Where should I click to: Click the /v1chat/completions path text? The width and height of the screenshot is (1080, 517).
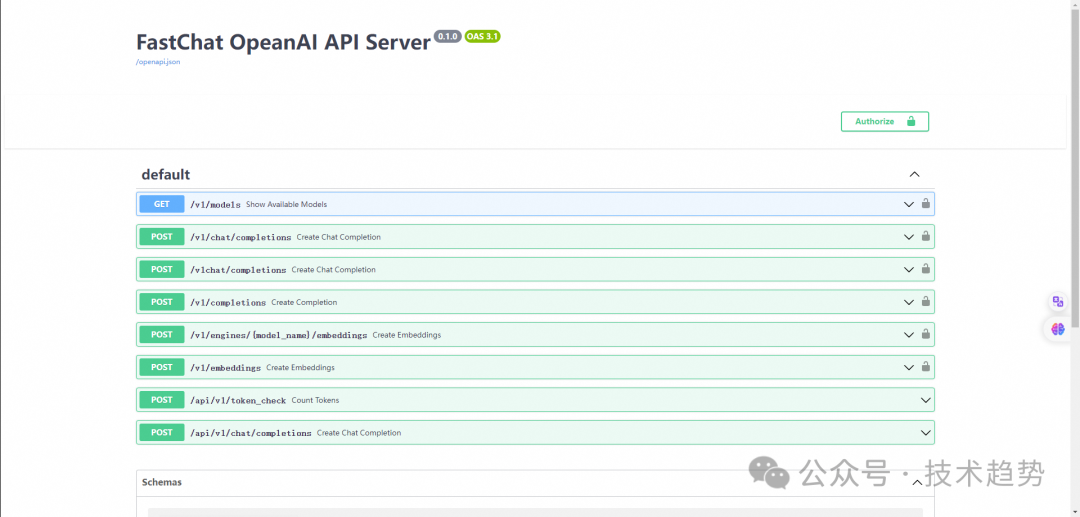point(238,270)
